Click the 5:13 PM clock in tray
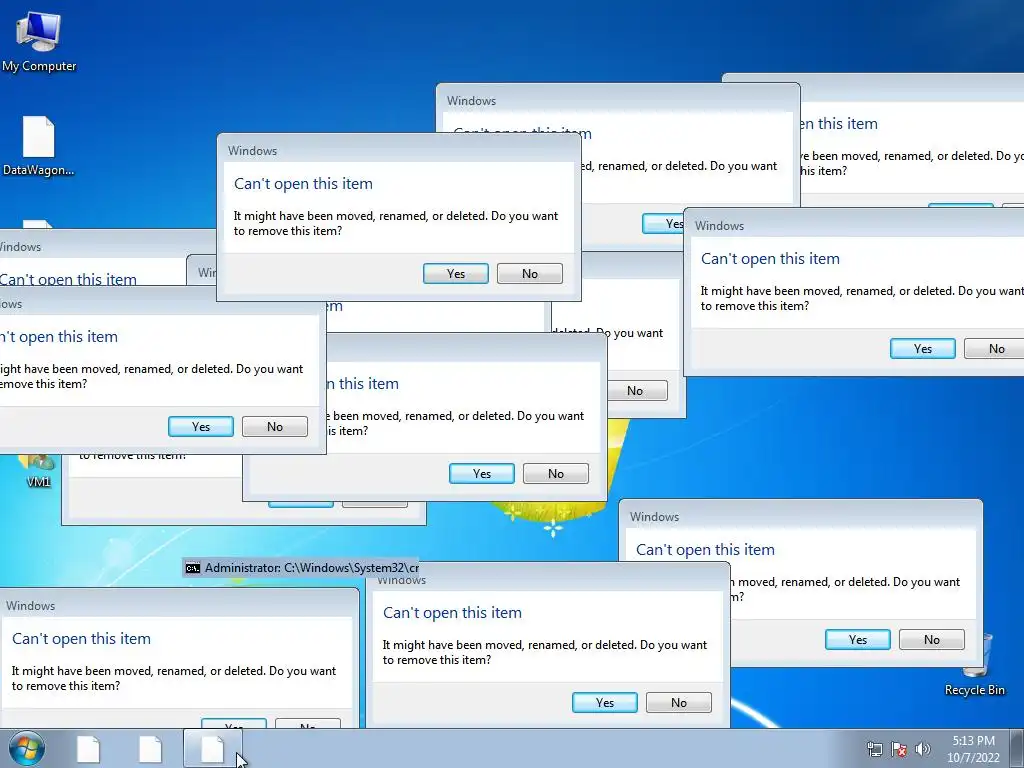Screen dimensions: 1024x768 pyautogui.click(x=973, y=749)
